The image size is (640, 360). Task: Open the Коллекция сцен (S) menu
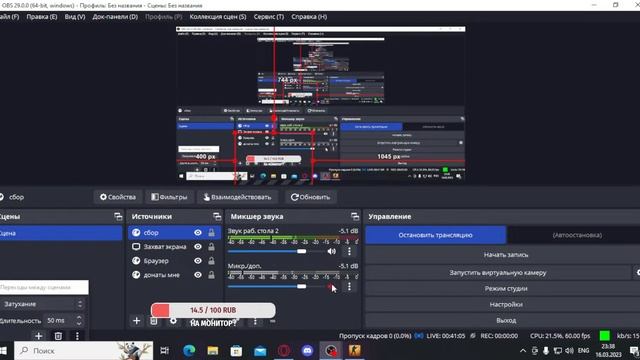[218, 17]
